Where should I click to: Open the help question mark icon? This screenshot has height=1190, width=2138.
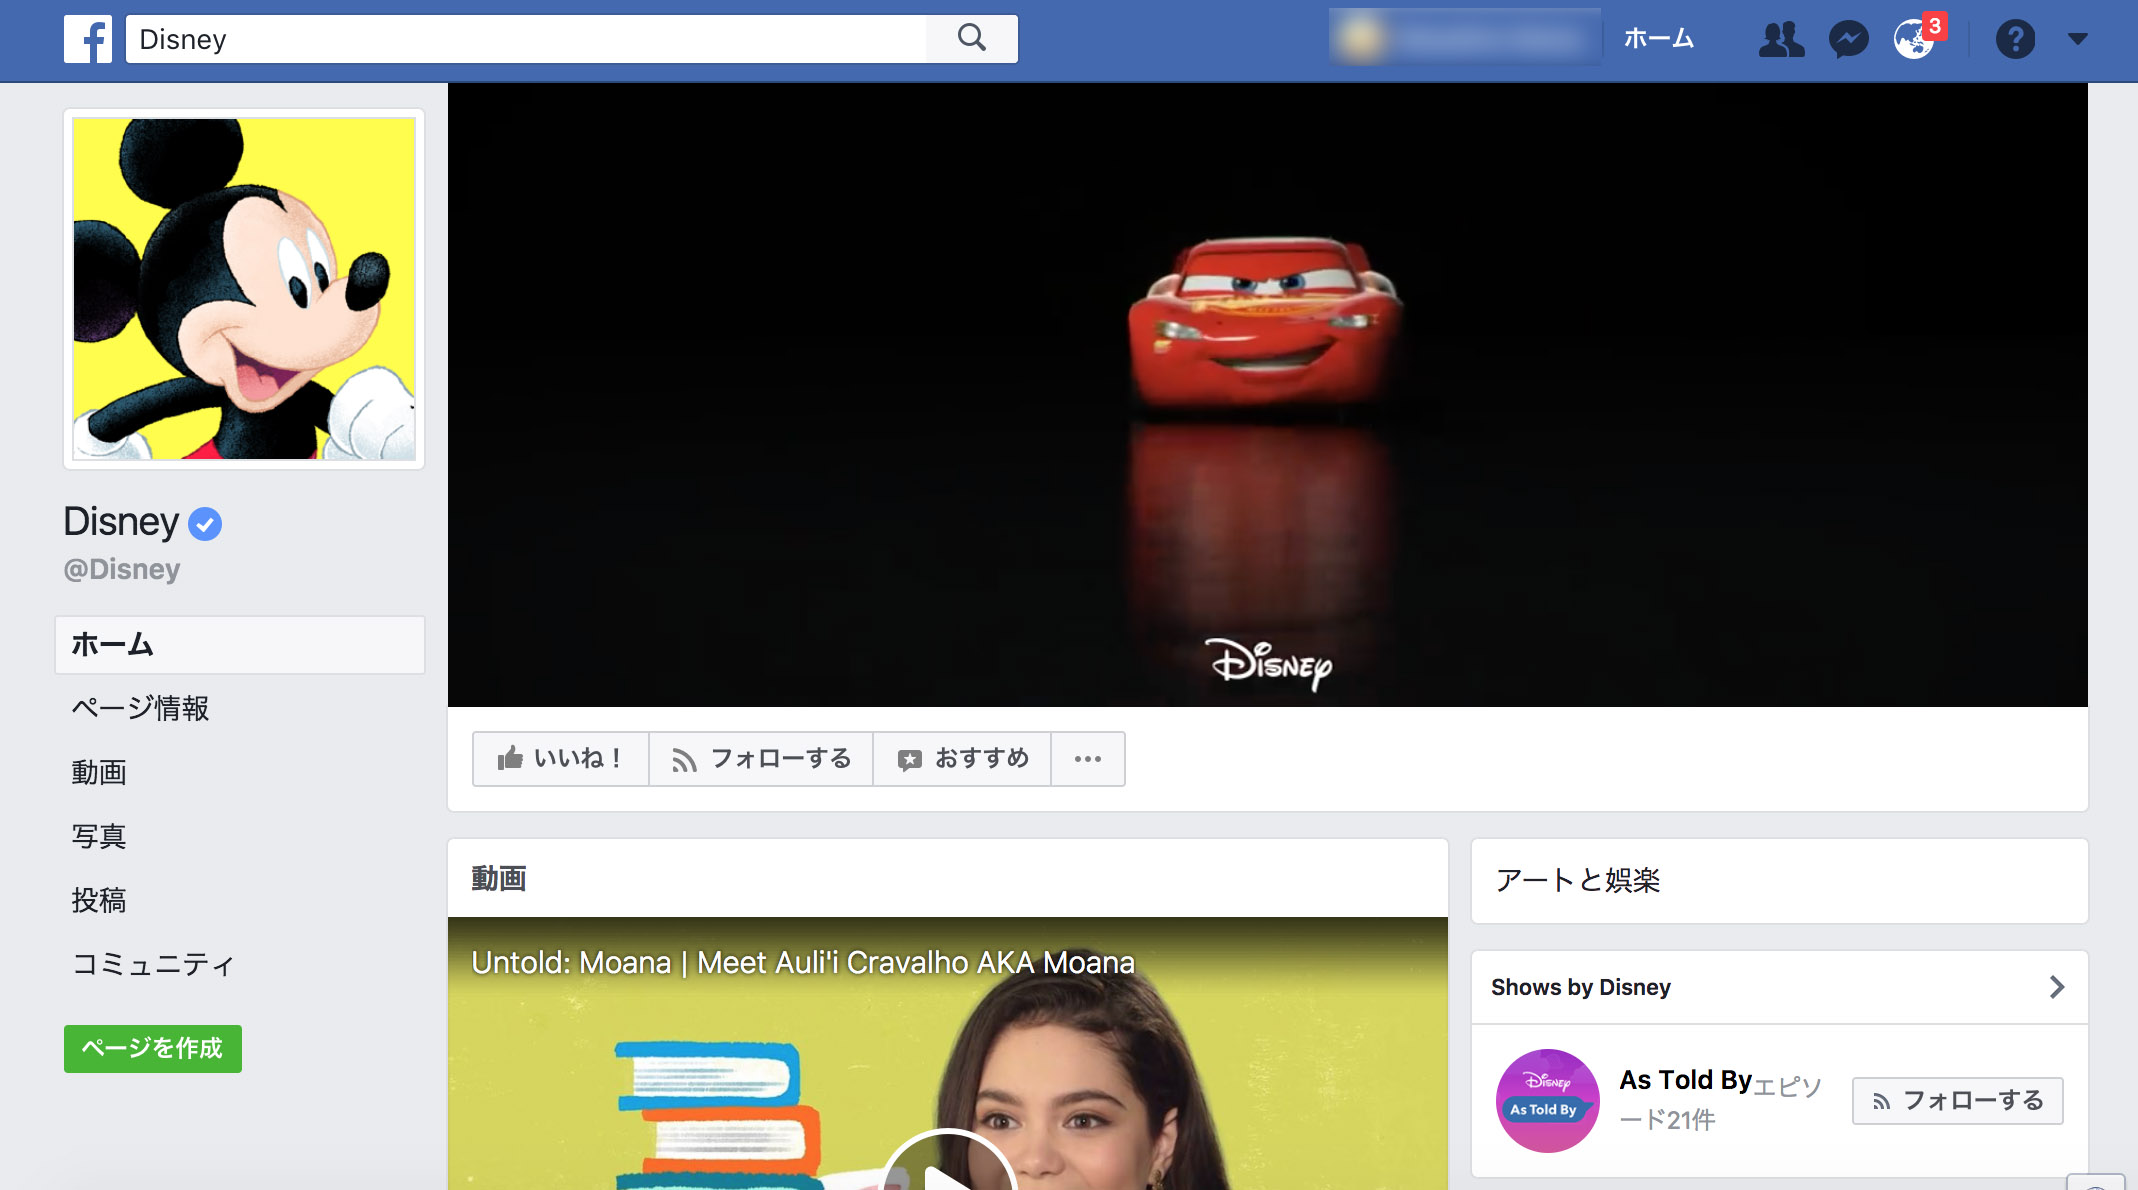tap(2015, 39)
